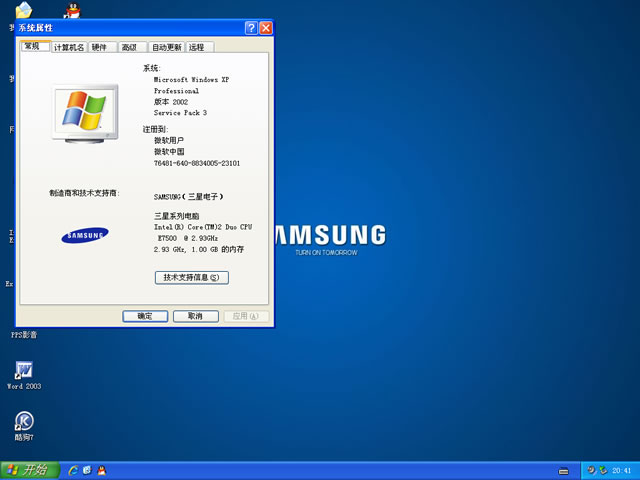Viewport: 640px width, 480px height.
Task: Click the 取消 button
Action: tap(195, 316)
